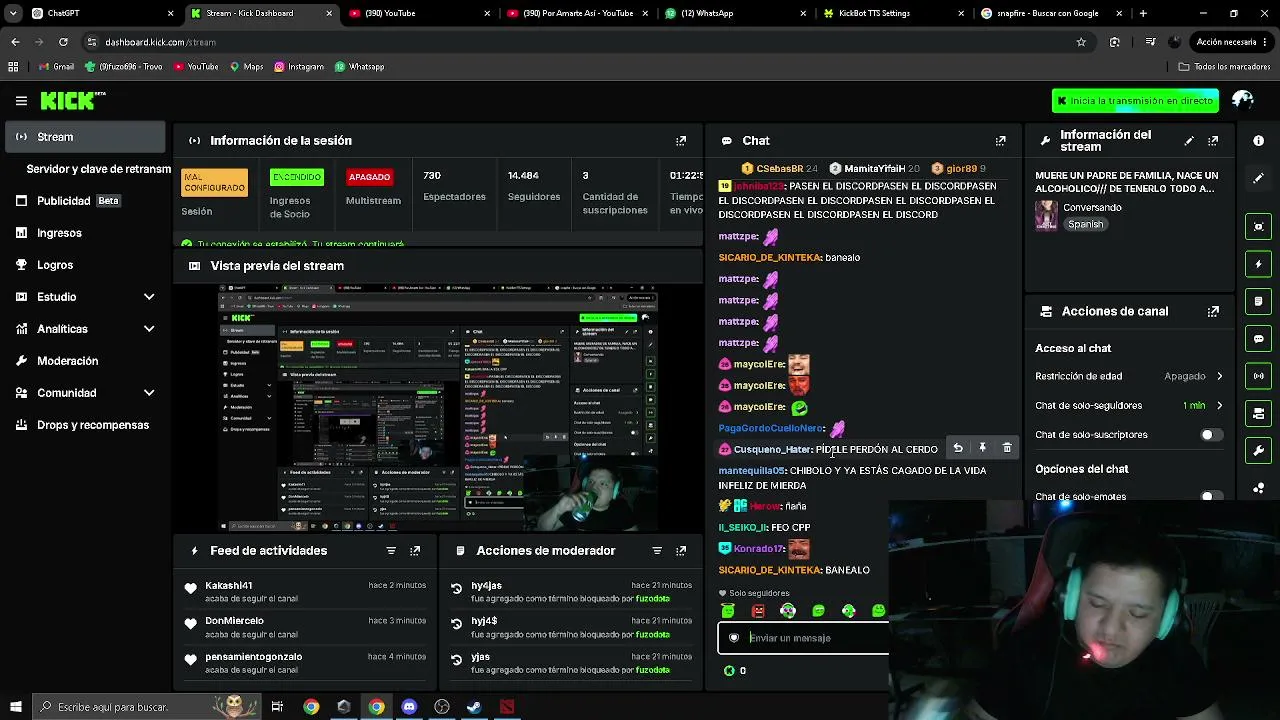Switch to the KickBot TTS Settings tab
The width and height of the screenshot is (1280, 720).
coord(893,13)
